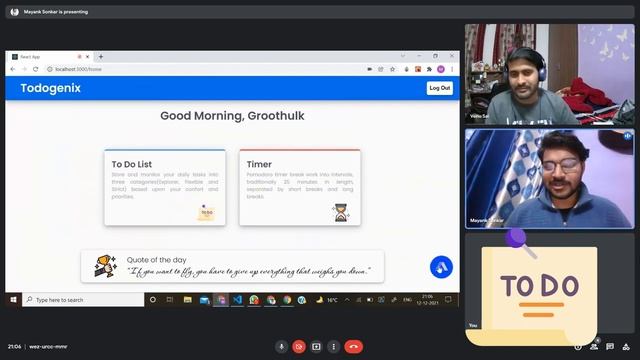
Task: Click the hourglass icon on Timer card
Action: (x=341, y=213)
